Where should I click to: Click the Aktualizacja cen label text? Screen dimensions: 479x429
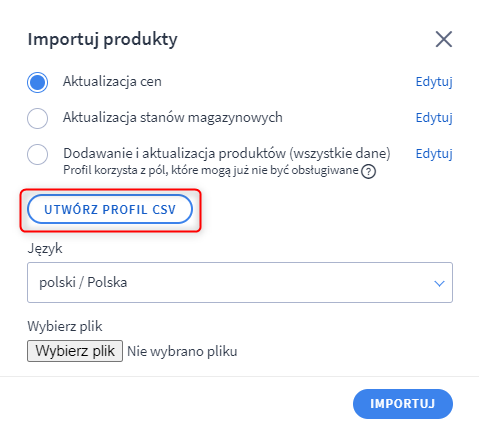(112, 82)
